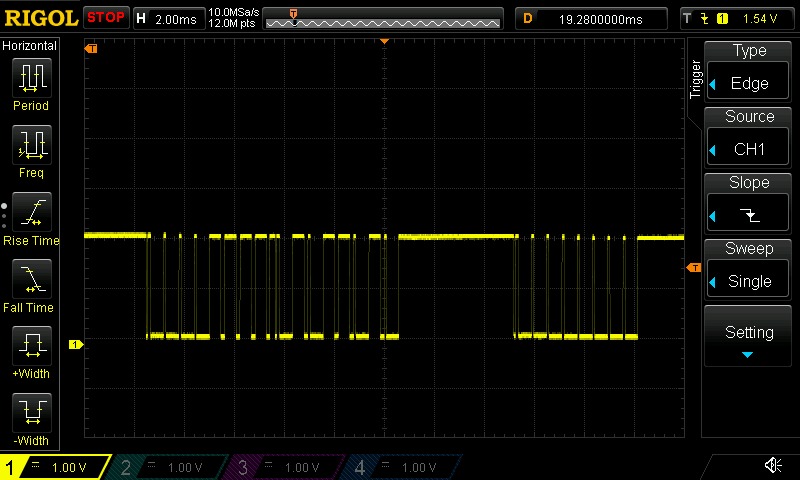Click the STOP run status button
The height and width of the screenshot is (480, 800).
(106, 18)
